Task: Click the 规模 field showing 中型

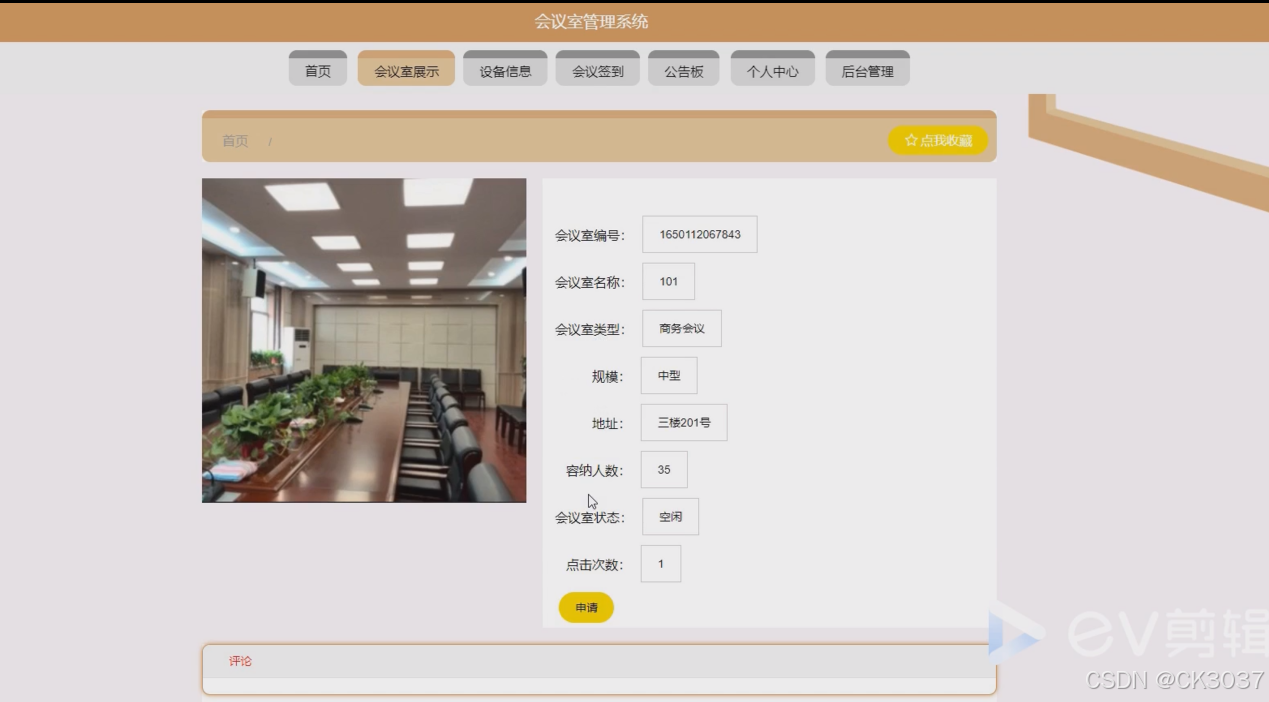Action: click(x=669, y=375)
